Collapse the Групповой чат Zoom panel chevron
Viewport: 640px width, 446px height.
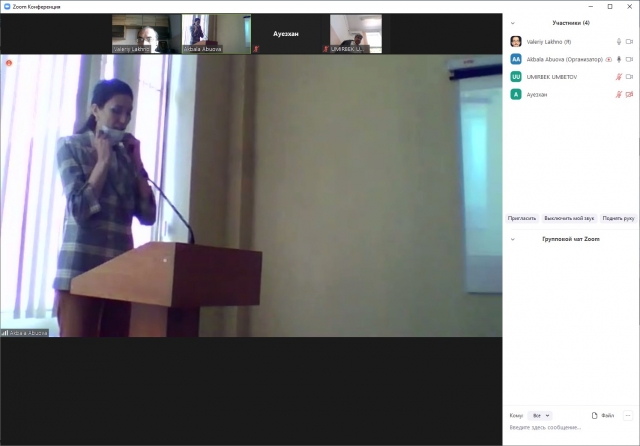pyautogui.click(x=513, y=239)
